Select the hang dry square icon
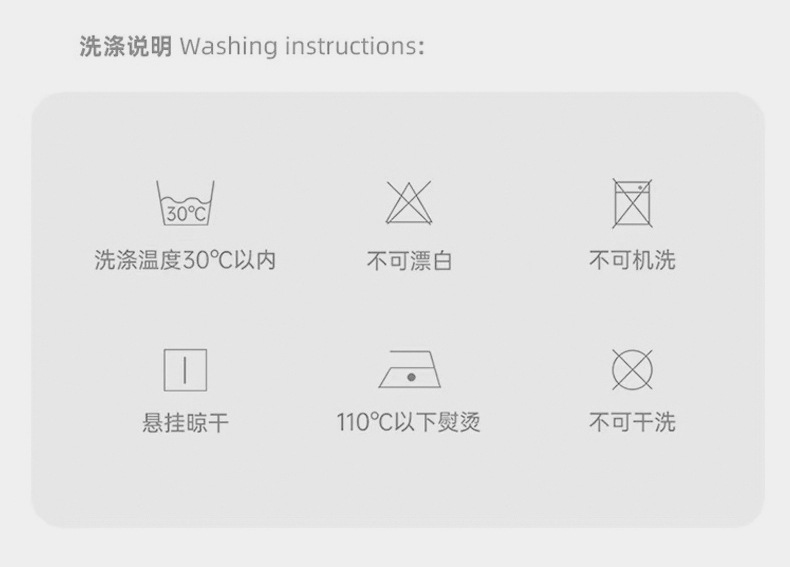The image size is (790, 567). [x=185, y=370]
